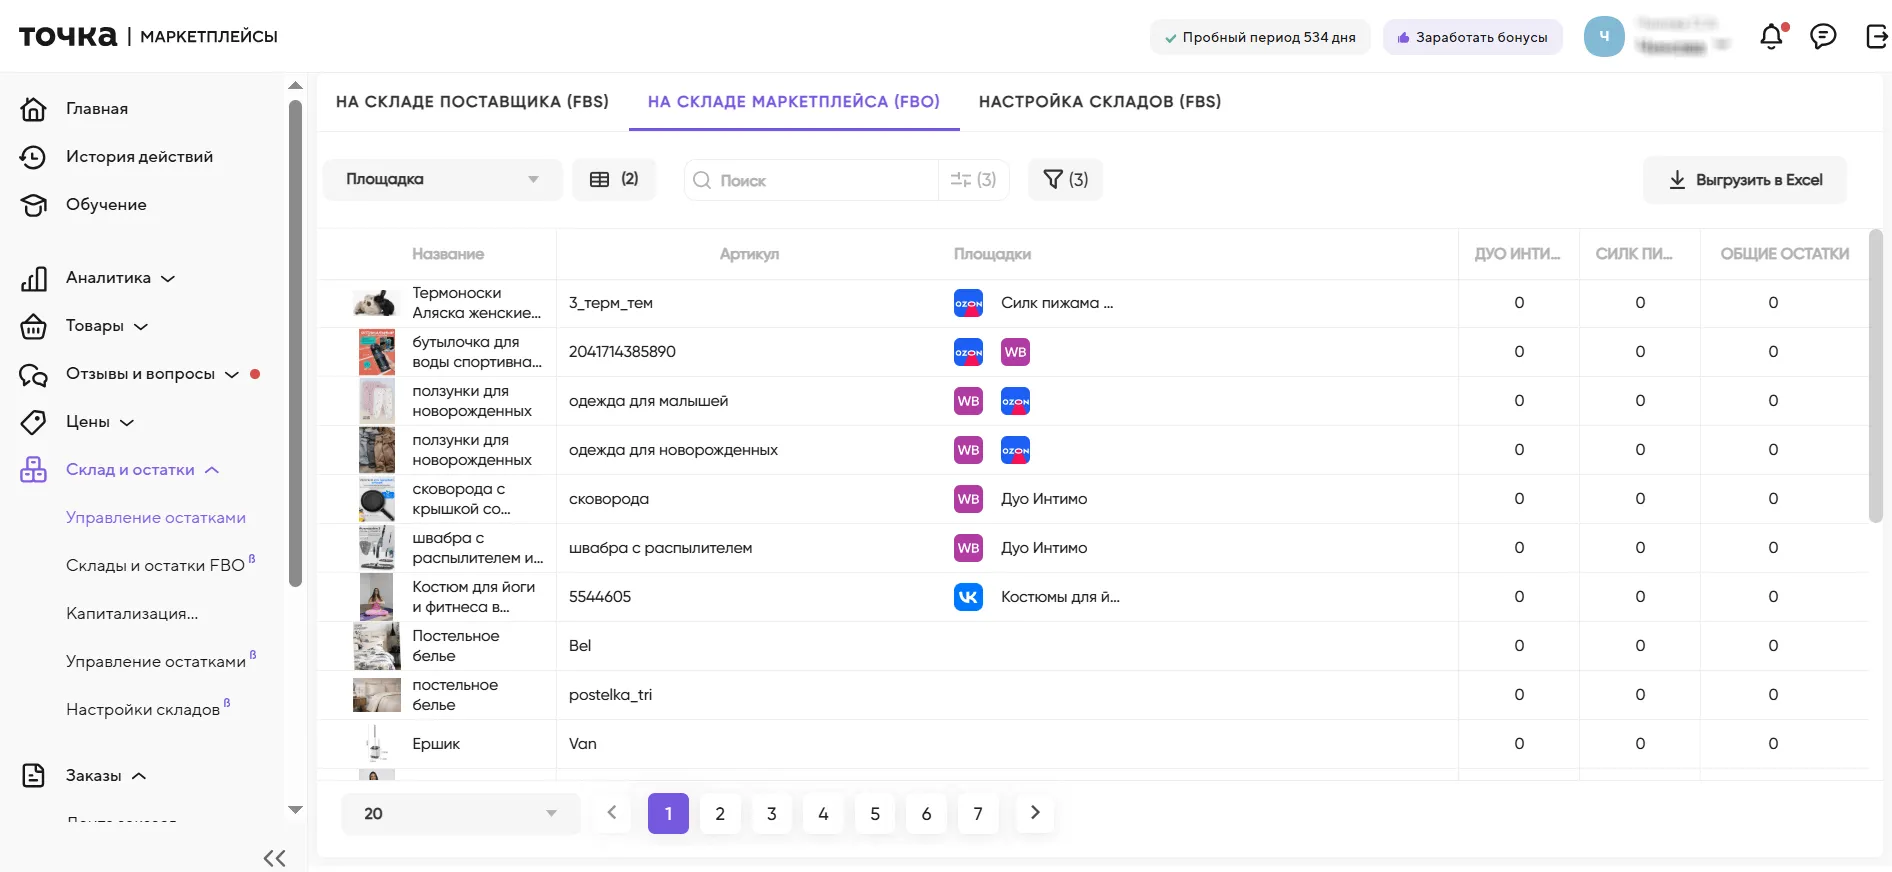
Task: Go to page 3 in pagination
Action: click(x=771, y=814)
